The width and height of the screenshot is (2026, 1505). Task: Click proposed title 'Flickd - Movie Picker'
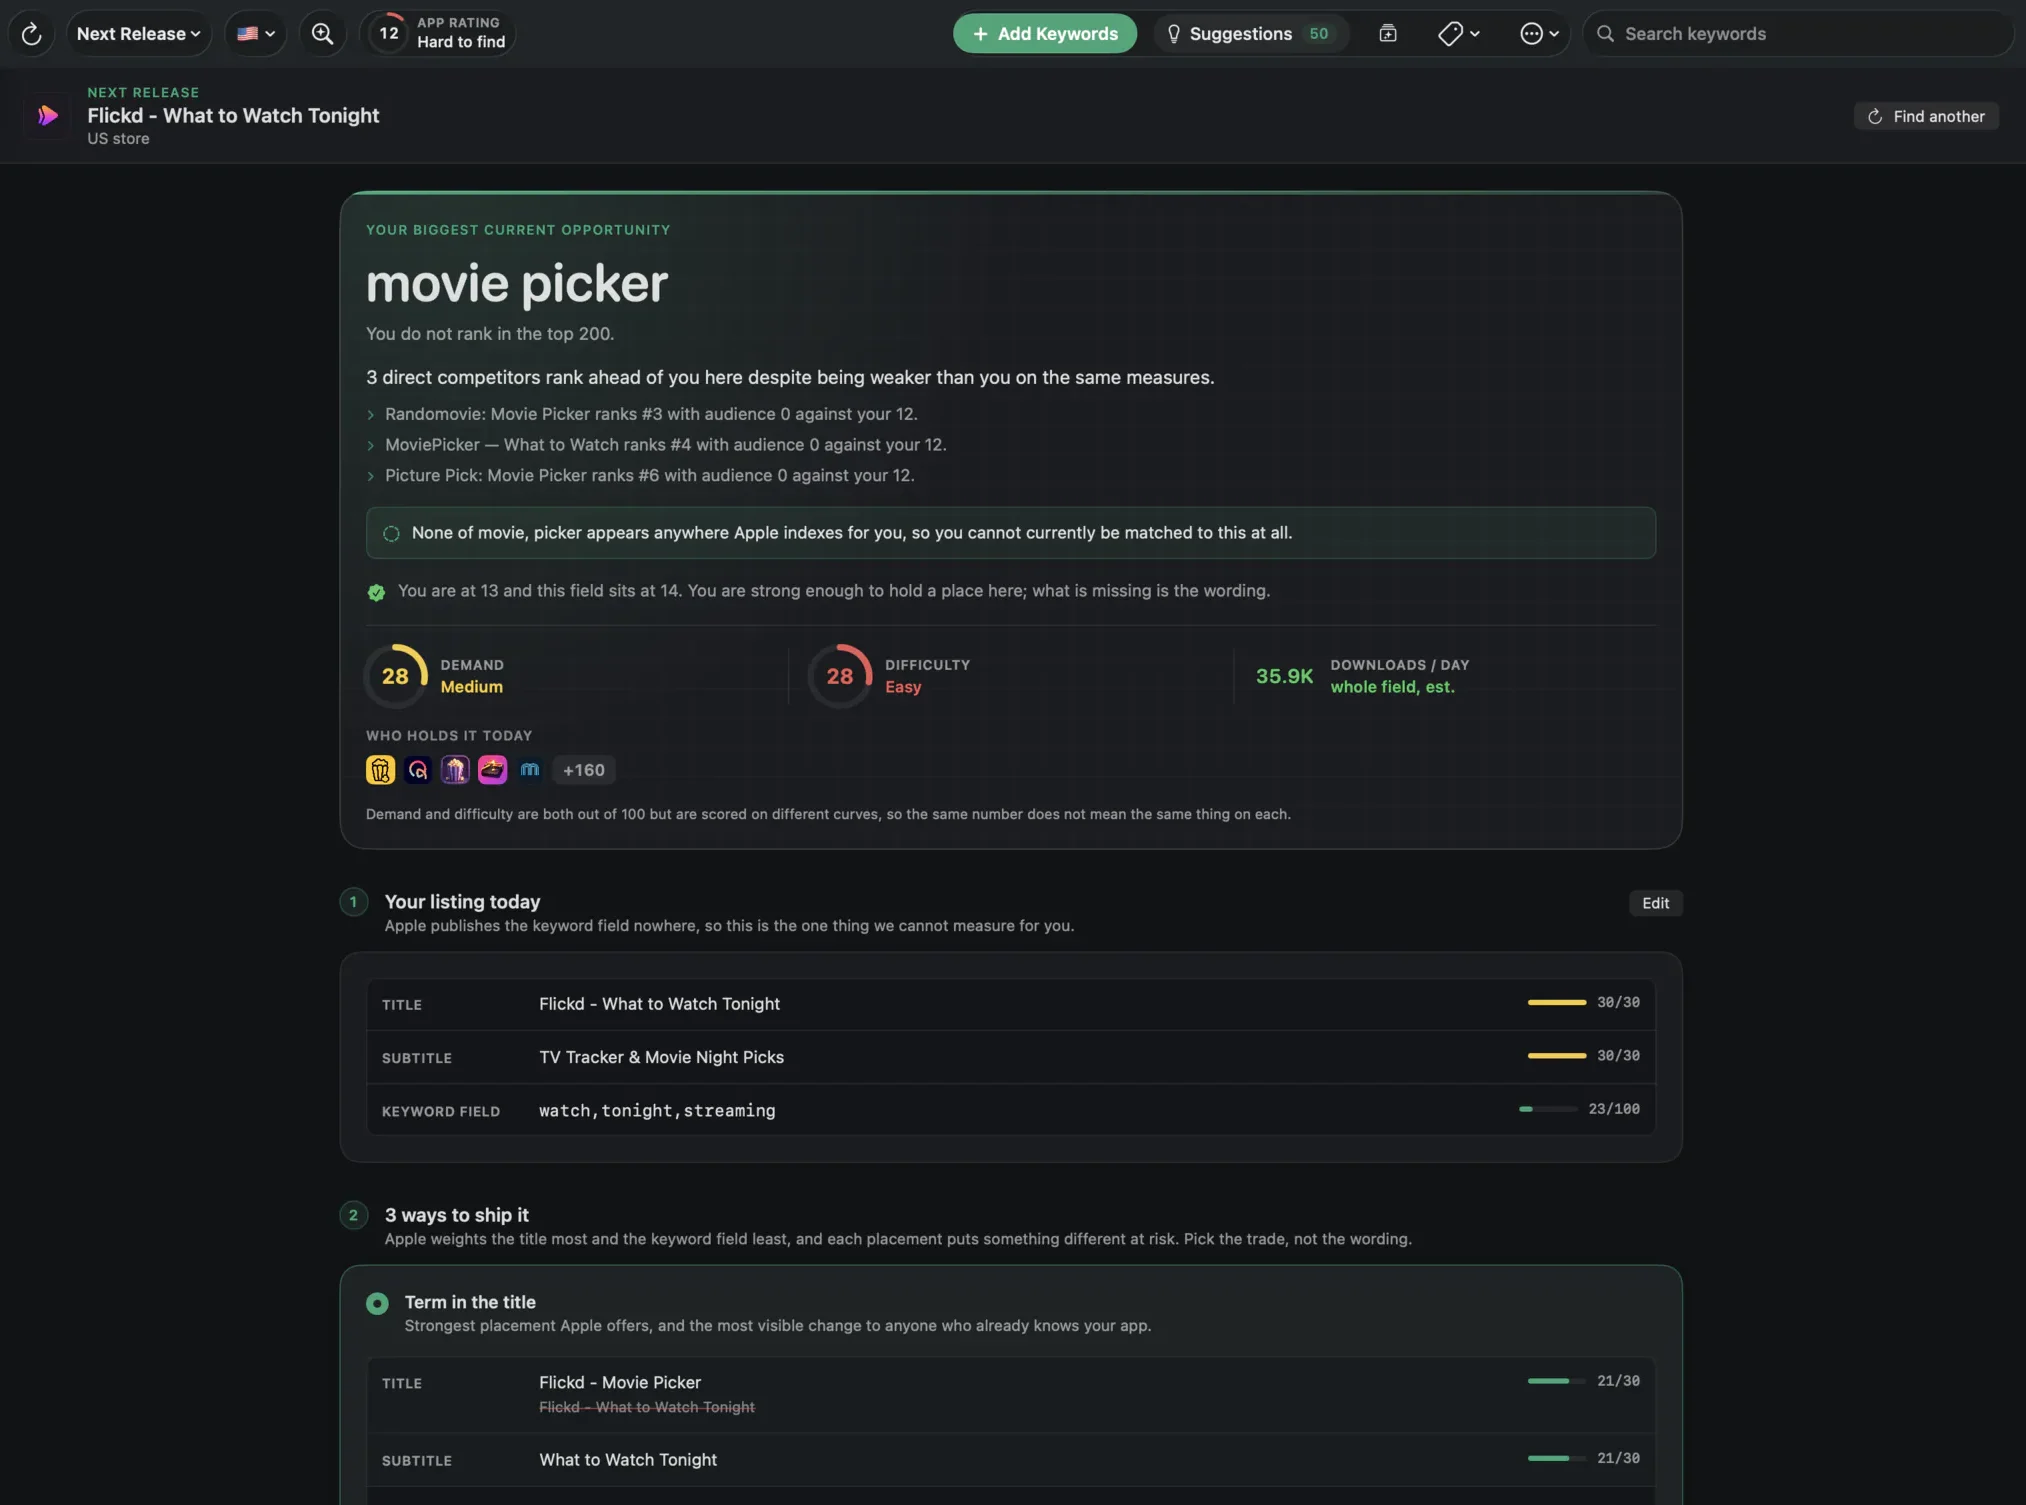(x=620, y=1383)
